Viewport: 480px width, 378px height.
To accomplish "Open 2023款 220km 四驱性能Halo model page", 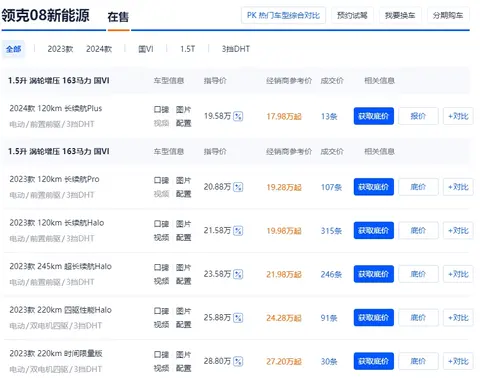I will 60,310.
